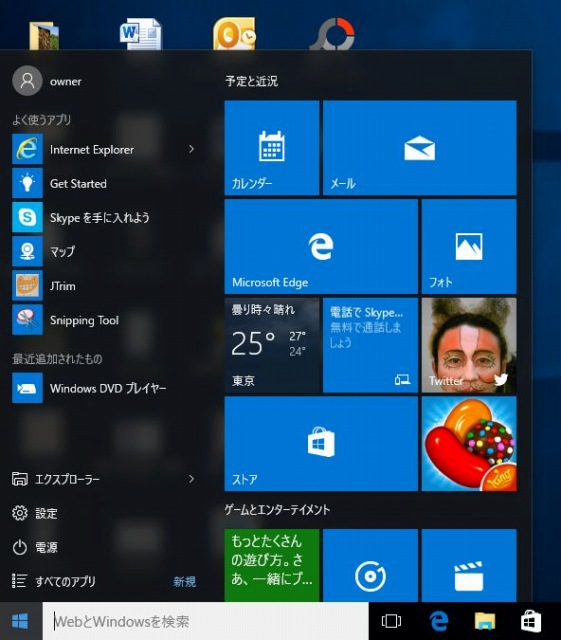
Task: Open the マップ (Maps) app icon
Action: pyautogui.click(x=27, y=251)
